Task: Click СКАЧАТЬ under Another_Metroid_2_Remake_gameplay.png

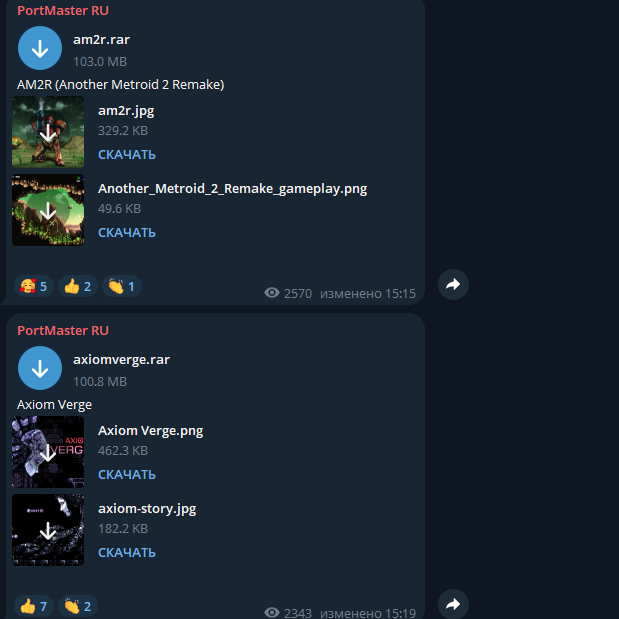Action: point(127,233)
